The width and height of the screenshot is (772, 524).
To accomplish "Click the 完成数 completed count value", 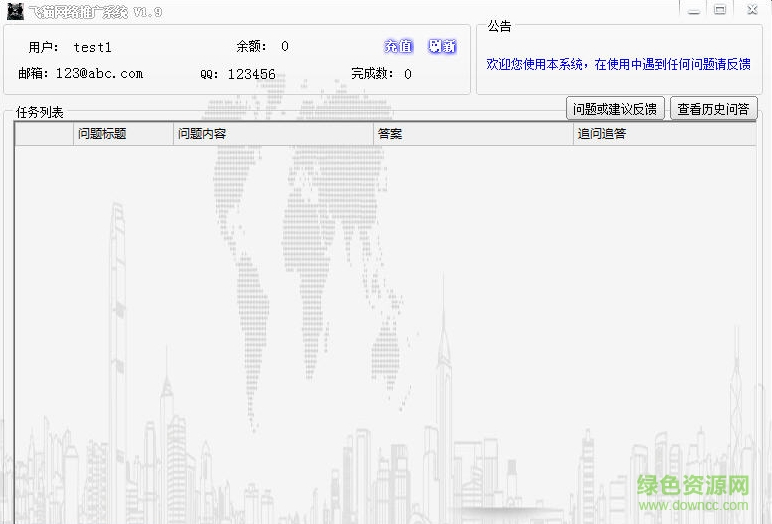I will point(408,74).
